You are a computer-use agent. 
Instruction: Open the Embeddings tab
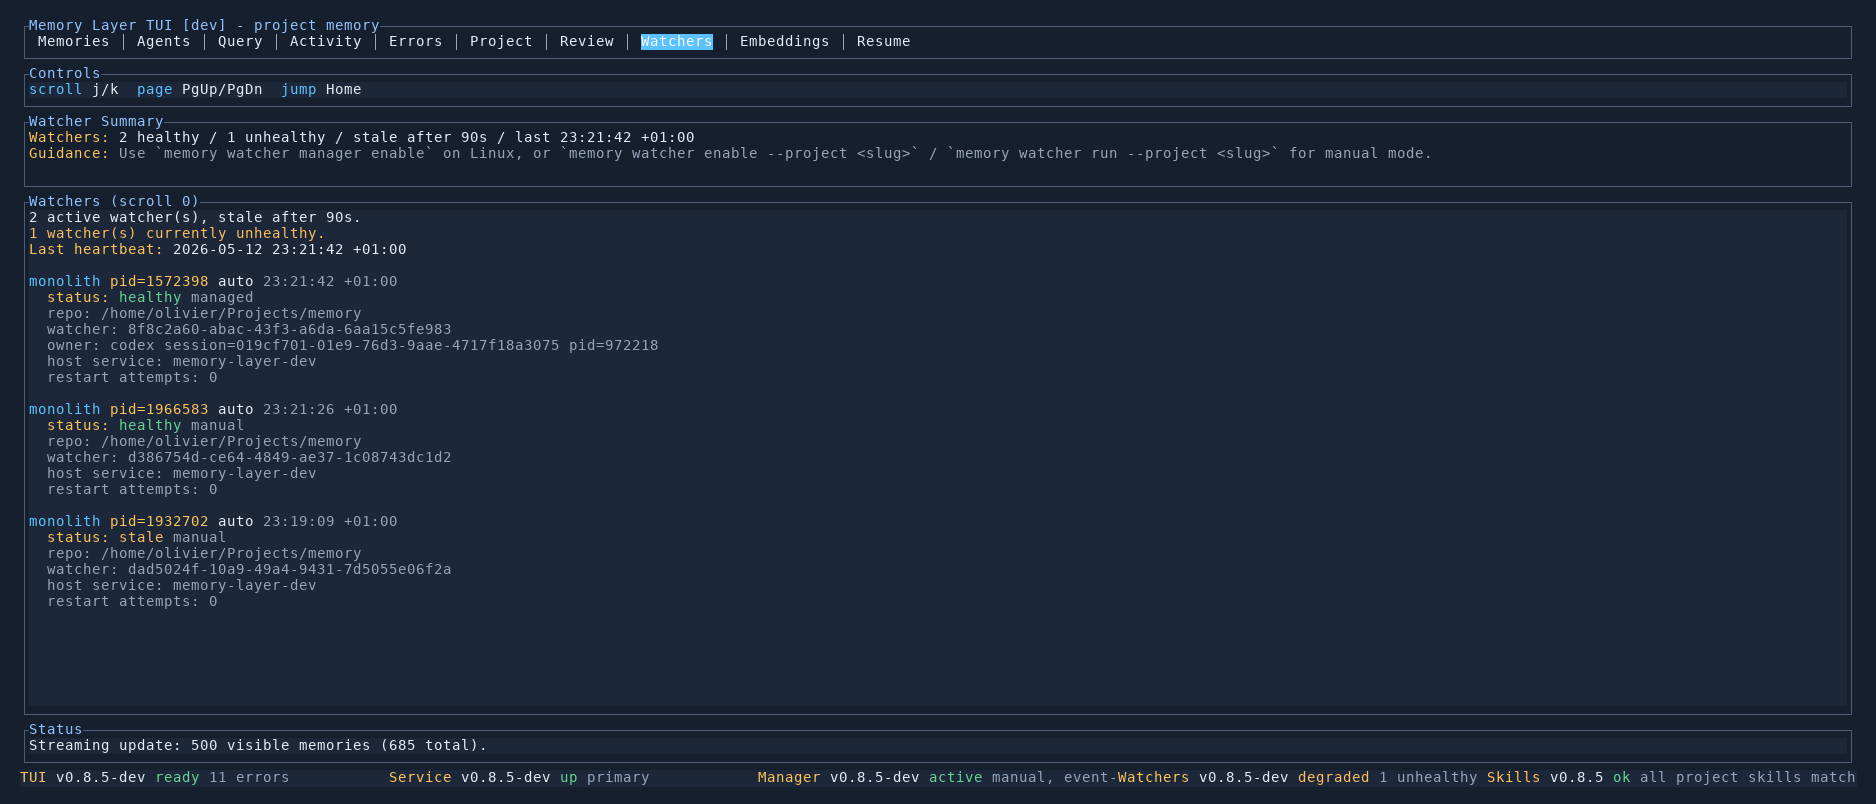tap(784, 41)
